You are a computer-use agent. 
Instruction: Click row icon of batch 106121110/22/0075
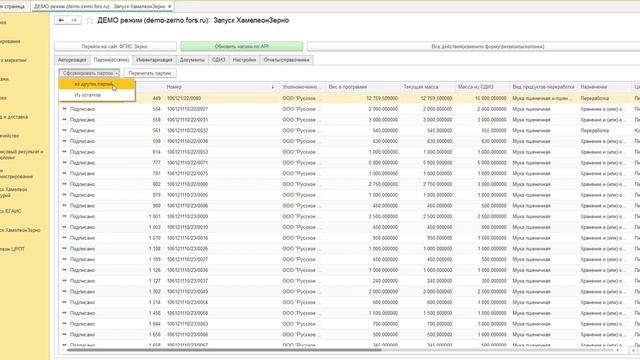click(64, 173)
